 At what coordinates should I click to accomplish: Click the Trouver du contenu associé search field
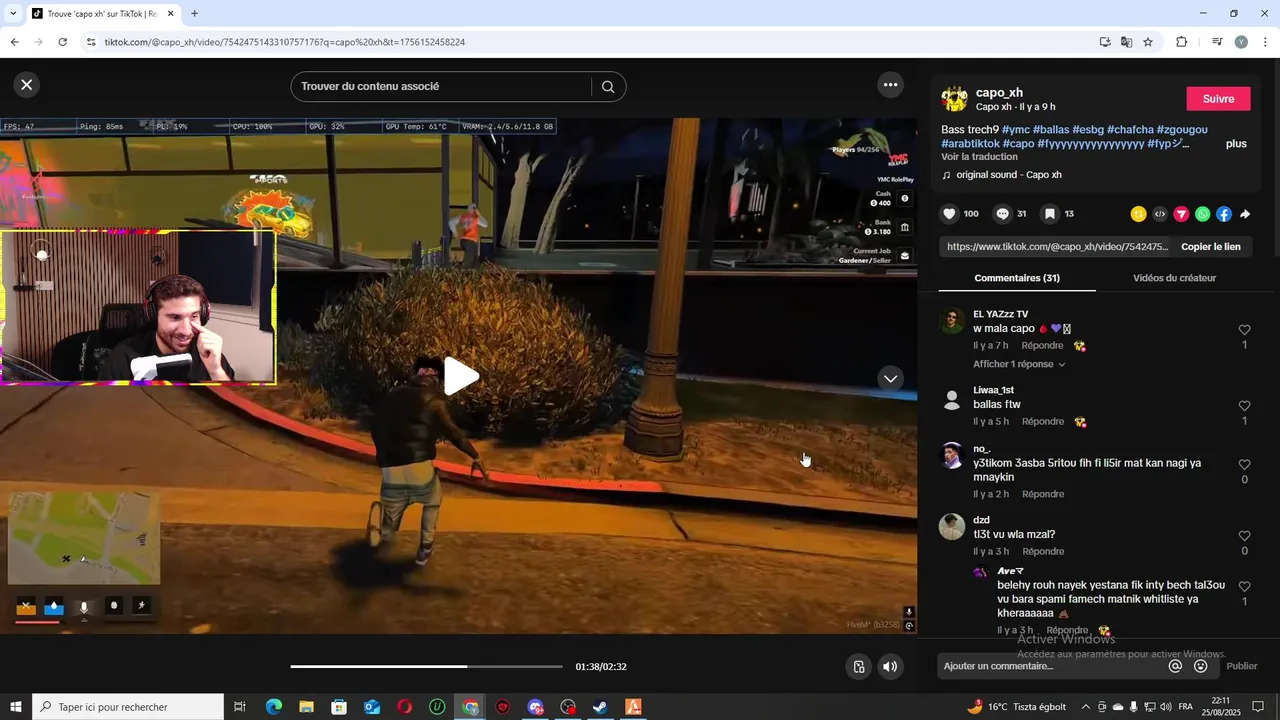(x=440, y=87)
